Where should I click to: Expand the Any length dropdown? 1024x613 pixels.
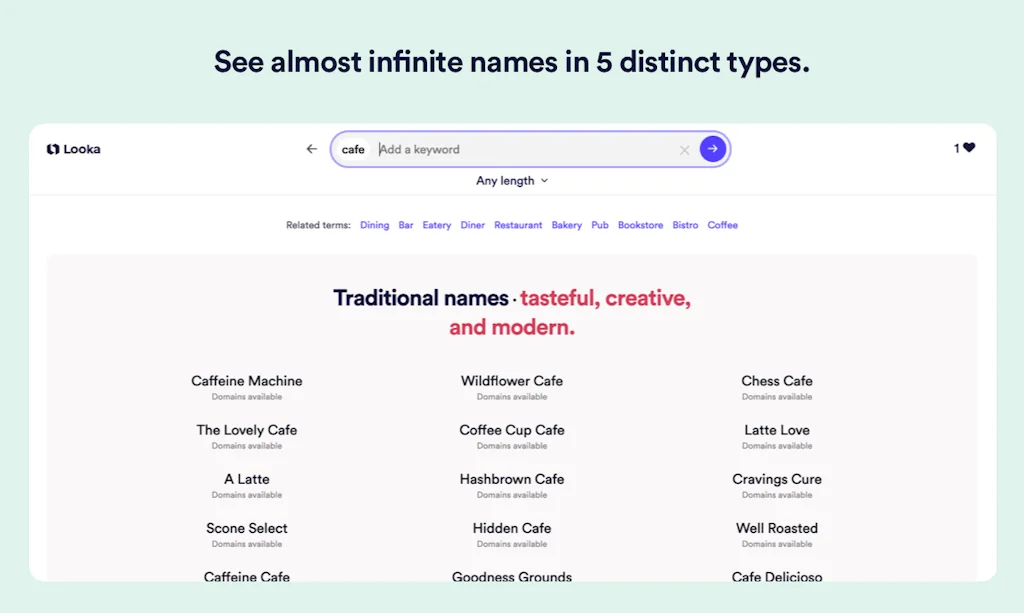pos(512,181)
